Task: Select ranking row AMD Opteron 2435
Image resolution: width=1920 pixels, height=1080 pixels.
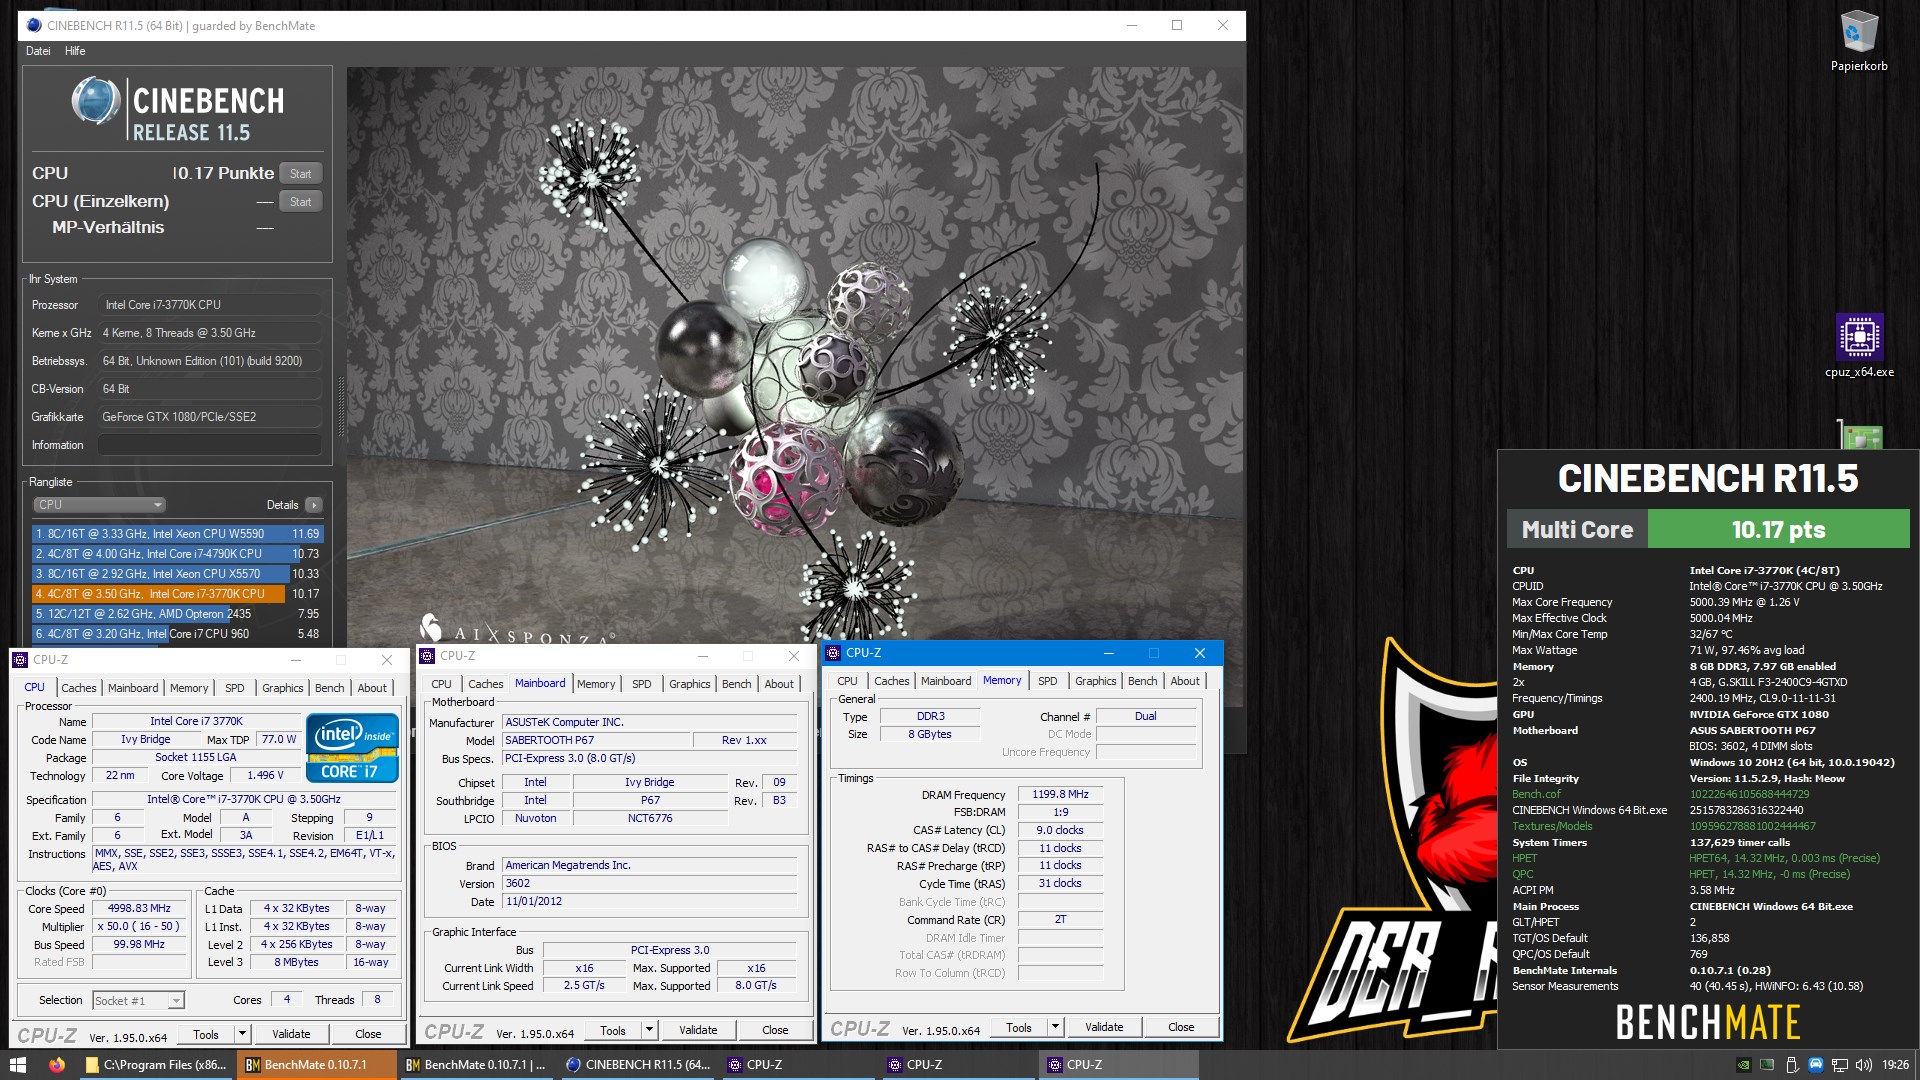Action: point(177,614)
